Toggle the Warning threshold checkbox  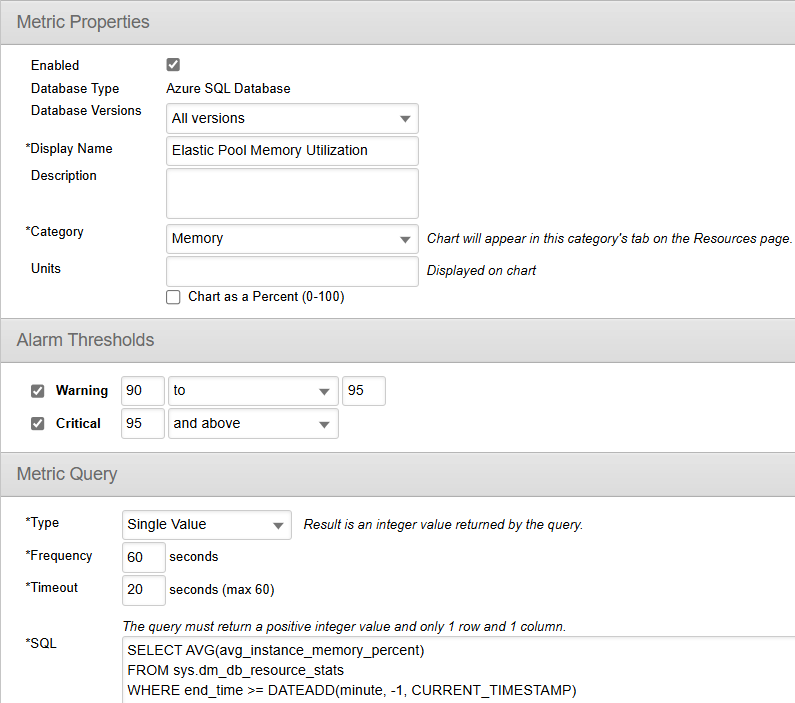pos(38,391)
